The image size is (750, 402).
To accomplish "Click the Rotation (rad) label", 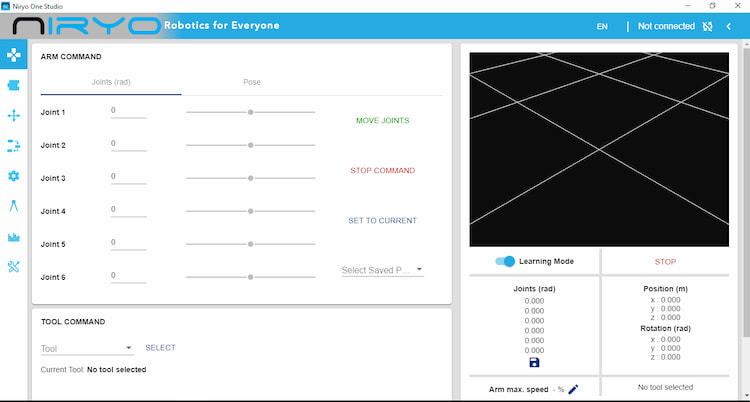I will (665, 329).
